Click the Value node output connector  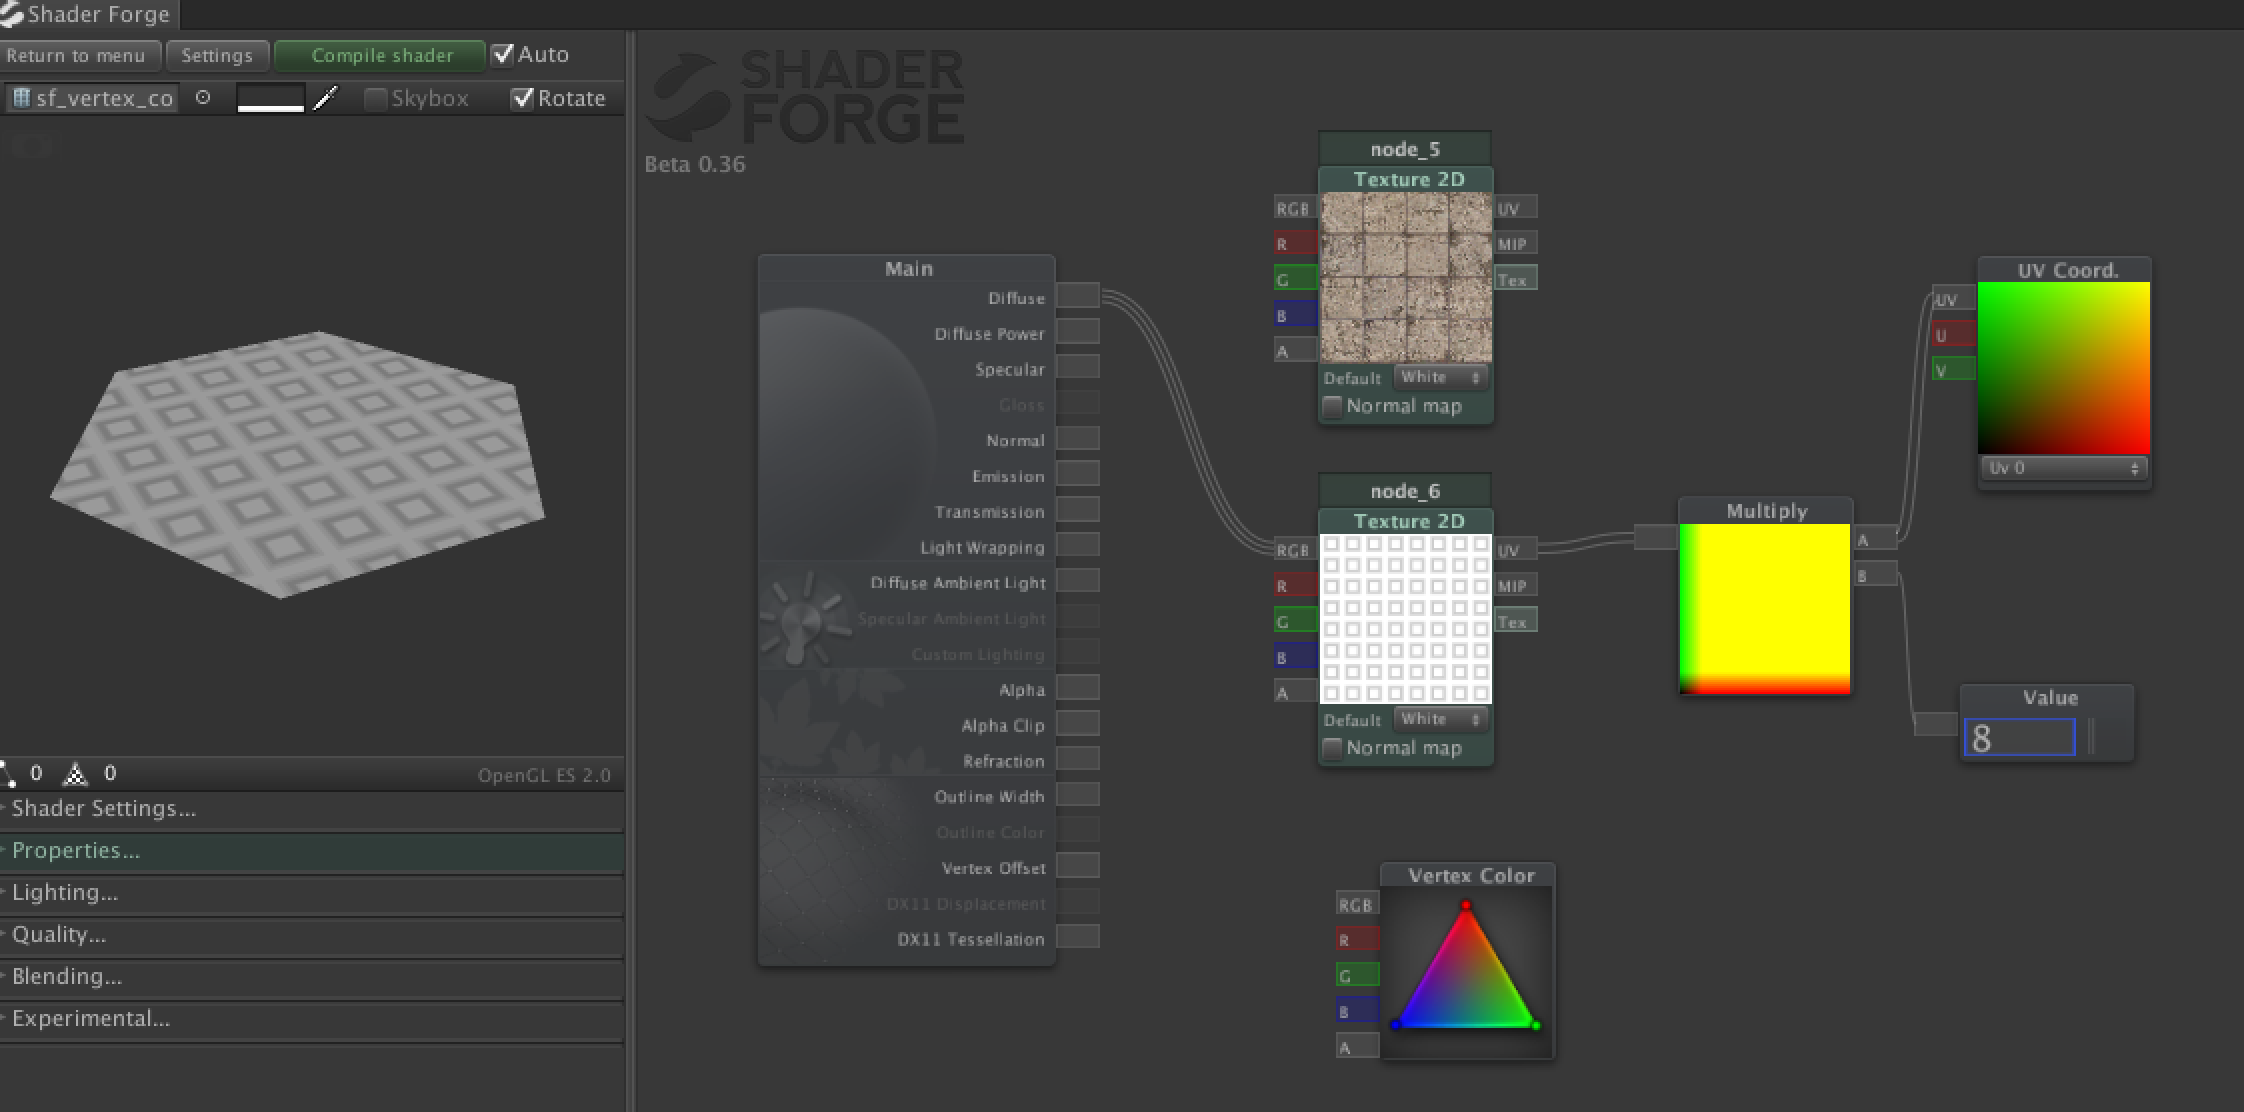(1936, 724)
